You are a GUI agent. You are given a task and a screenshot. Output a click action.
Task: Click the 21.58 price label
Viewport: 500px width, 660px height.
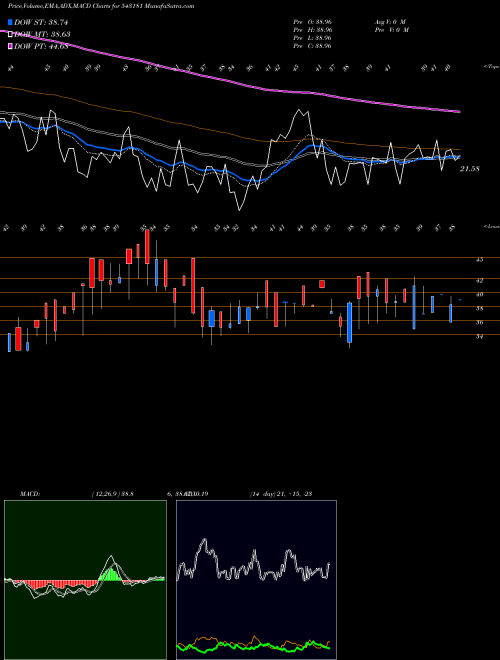coord(470,169)
